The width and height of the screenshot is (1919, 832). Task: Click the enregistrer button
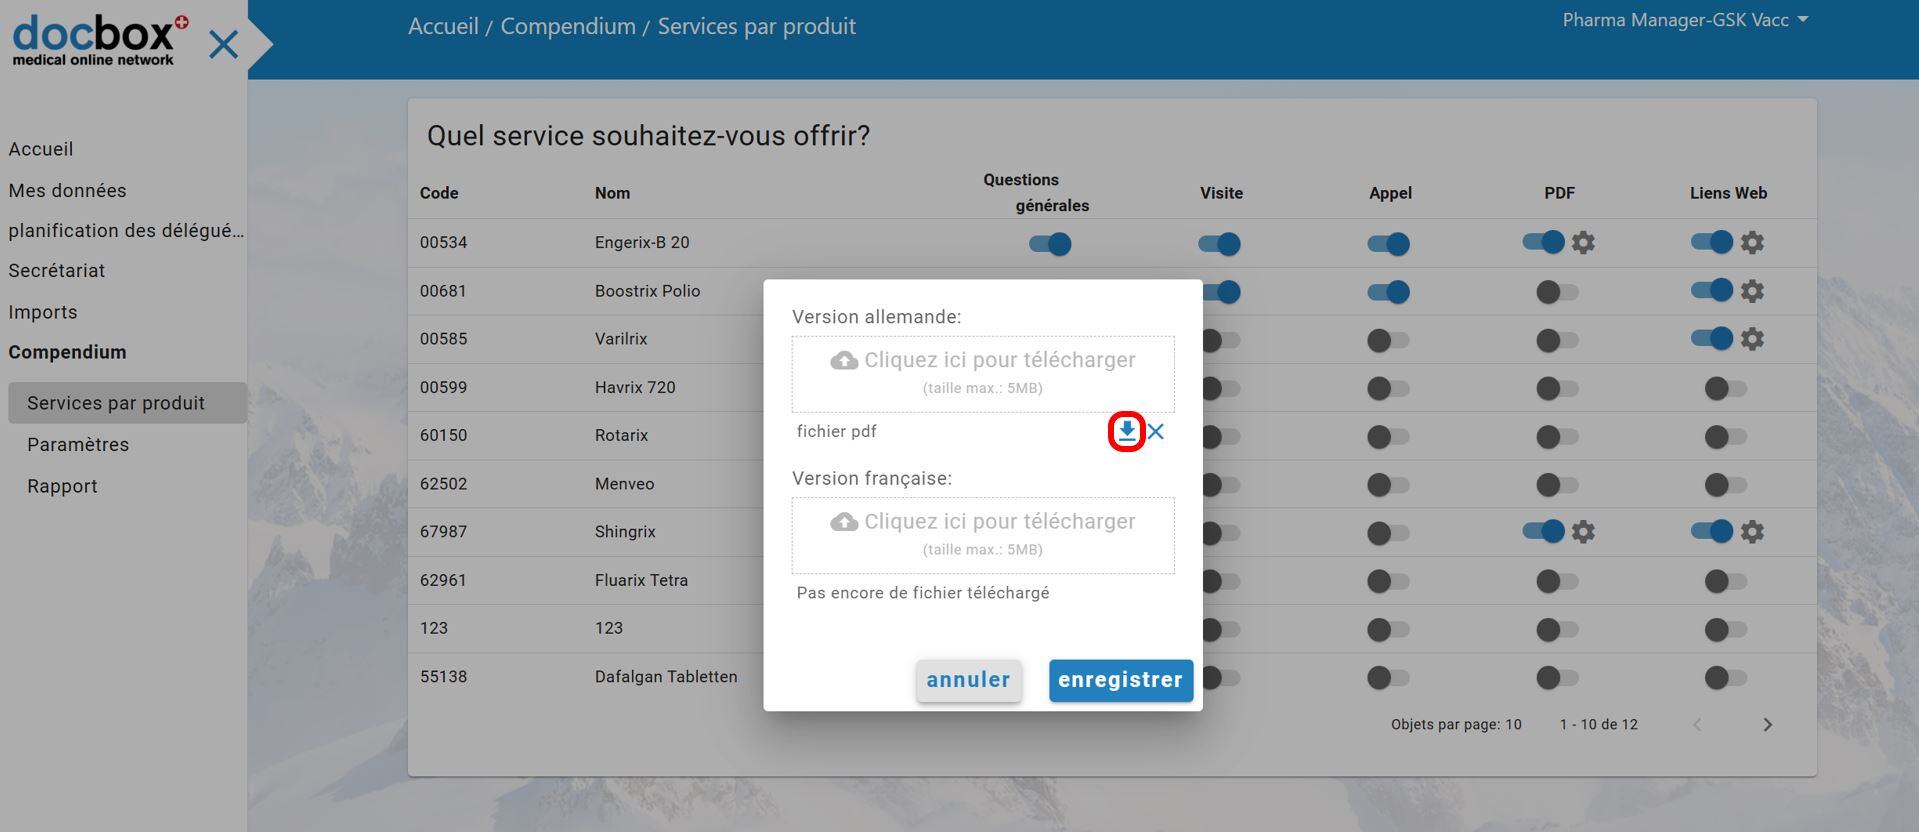(1120, 680)
